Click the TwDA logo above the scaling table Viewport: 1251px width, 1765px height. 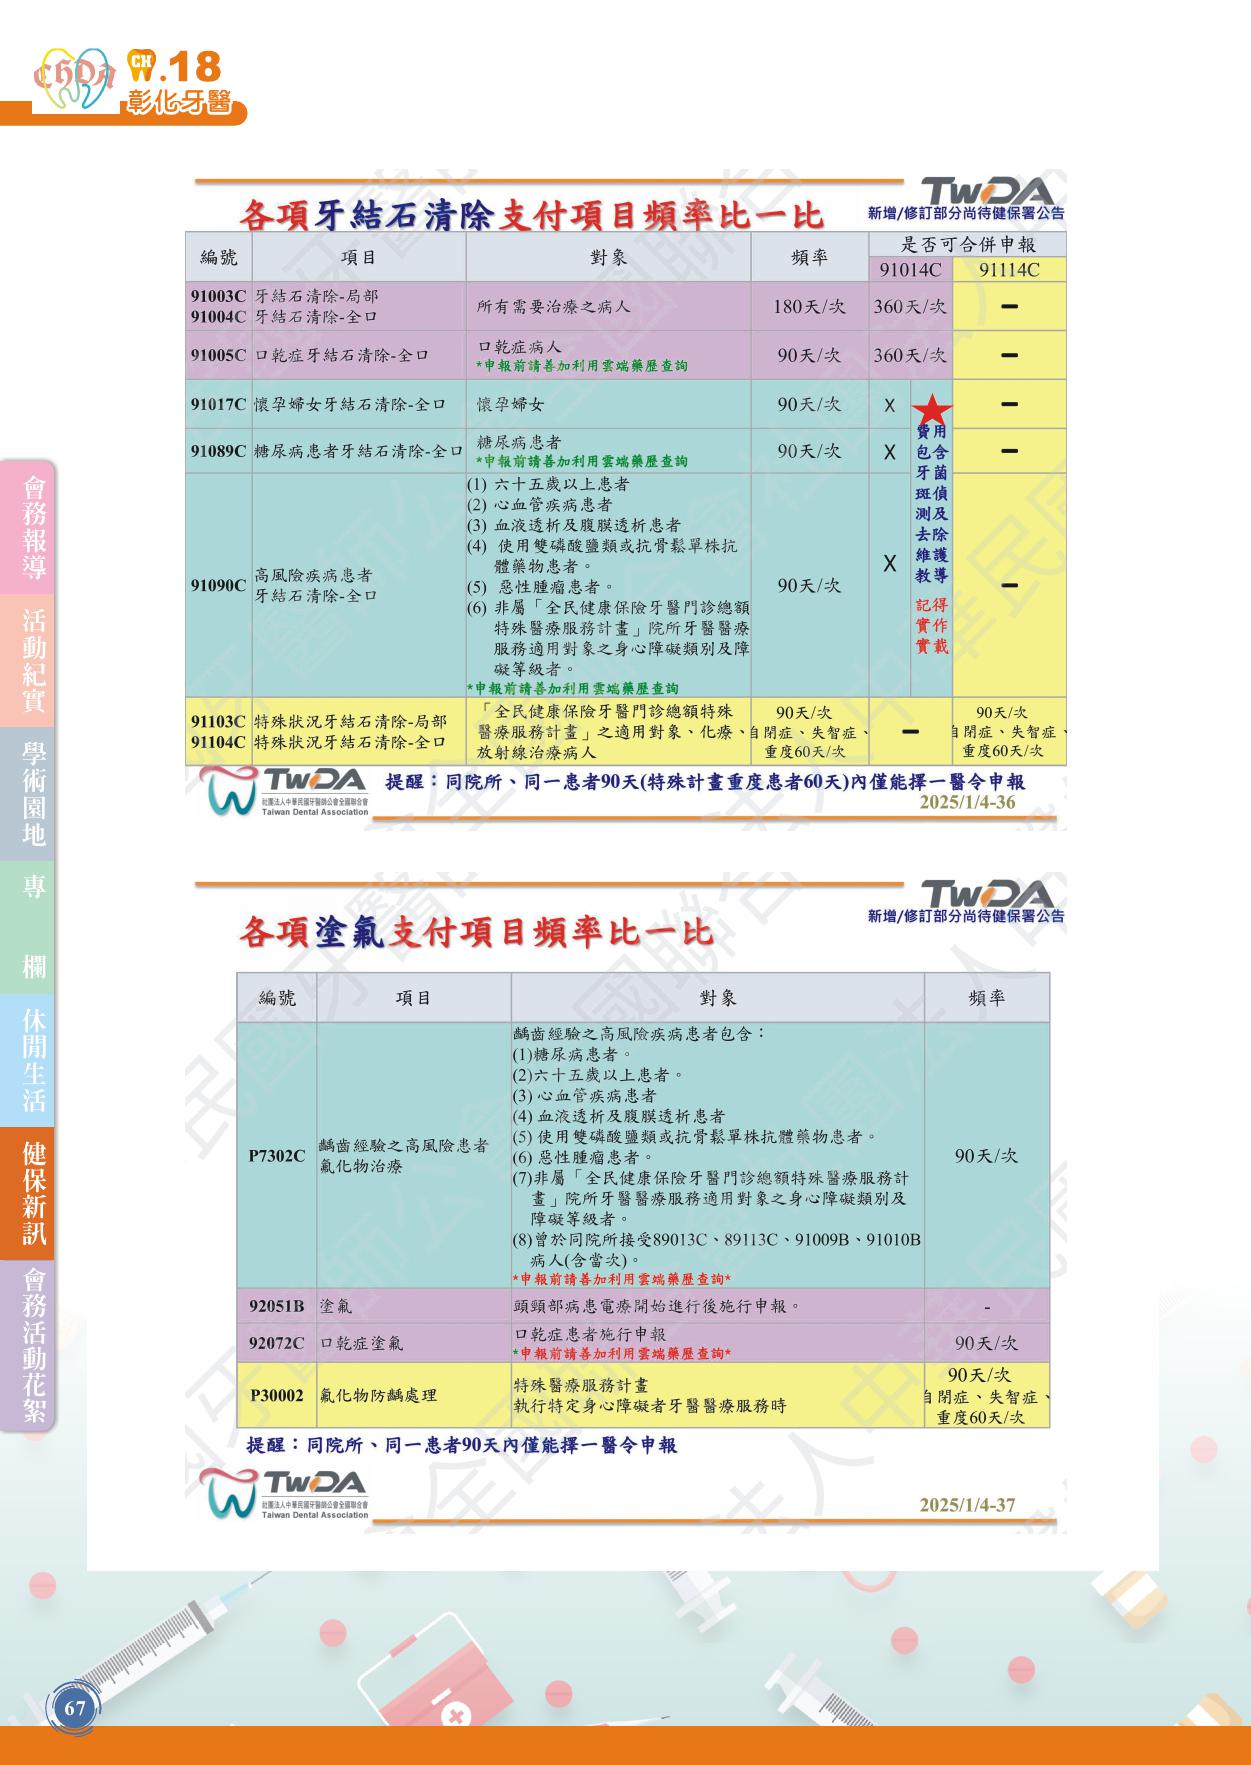click(x=987, y=189)
